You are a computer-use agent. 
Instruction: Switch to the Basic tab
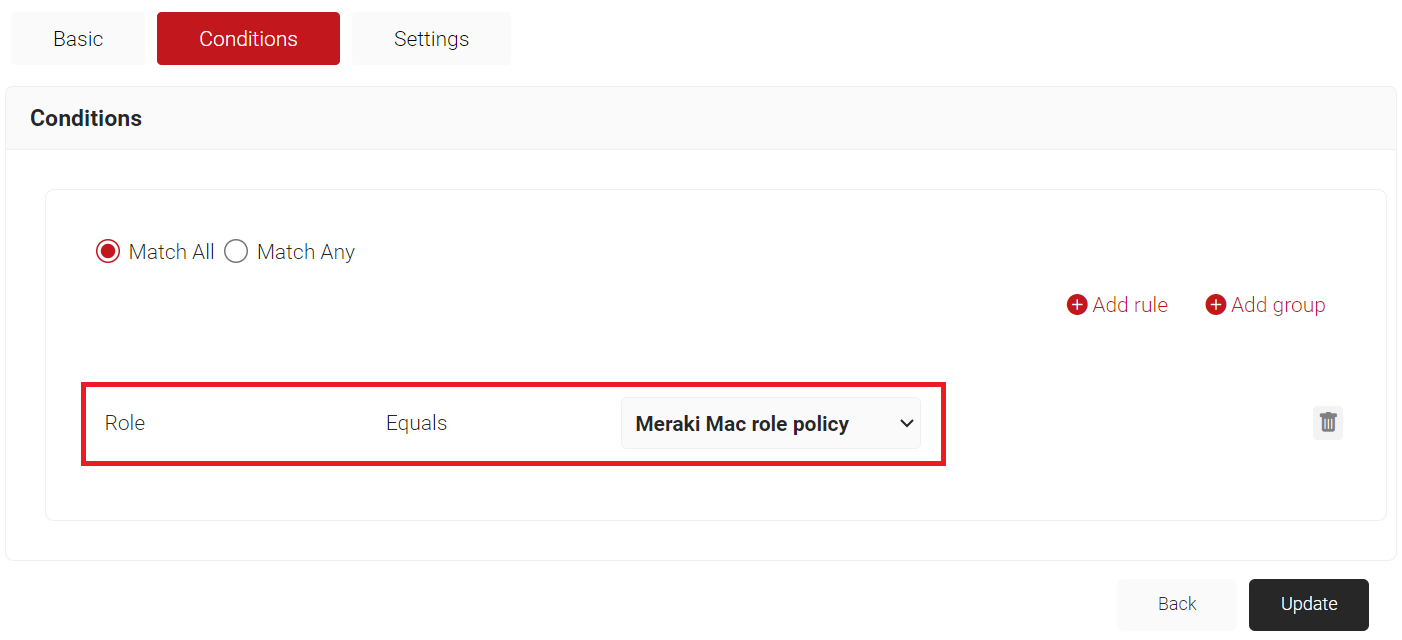click(x=78, y=39)
